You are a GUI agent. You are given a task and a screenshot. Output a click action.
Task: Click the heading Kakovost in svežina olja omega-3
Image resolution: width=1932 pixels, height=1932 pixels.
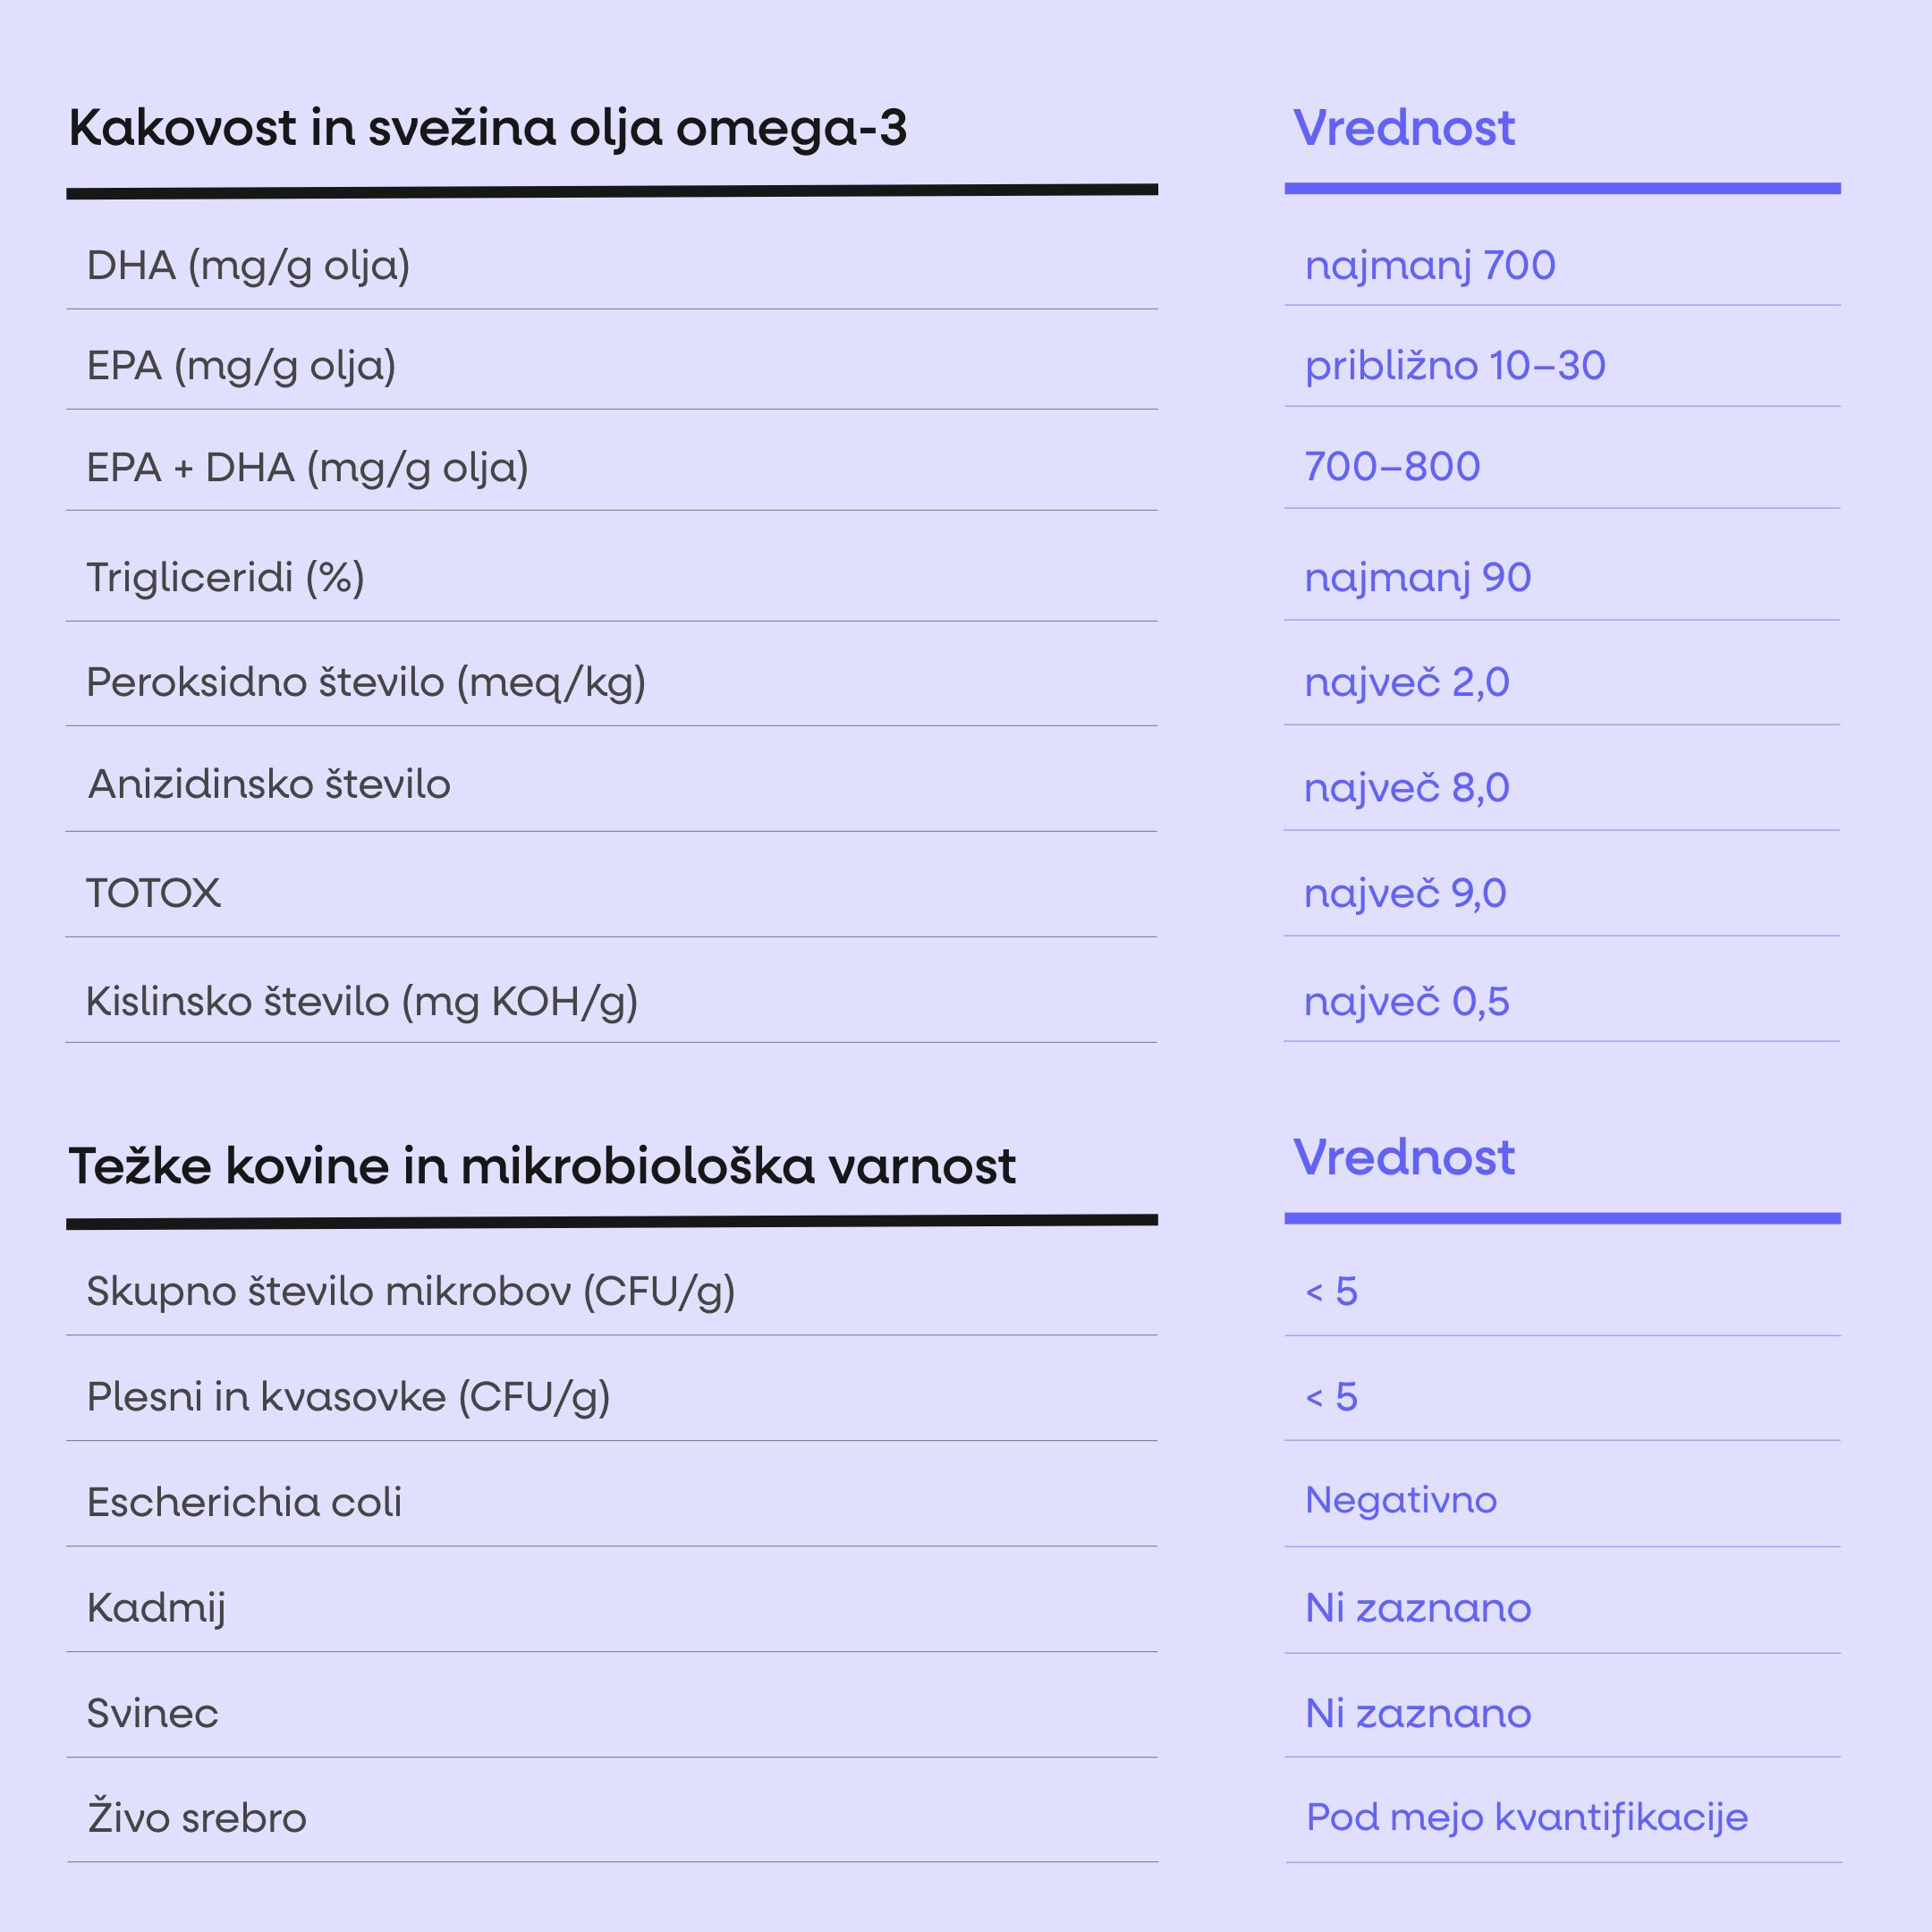[487, 128]
